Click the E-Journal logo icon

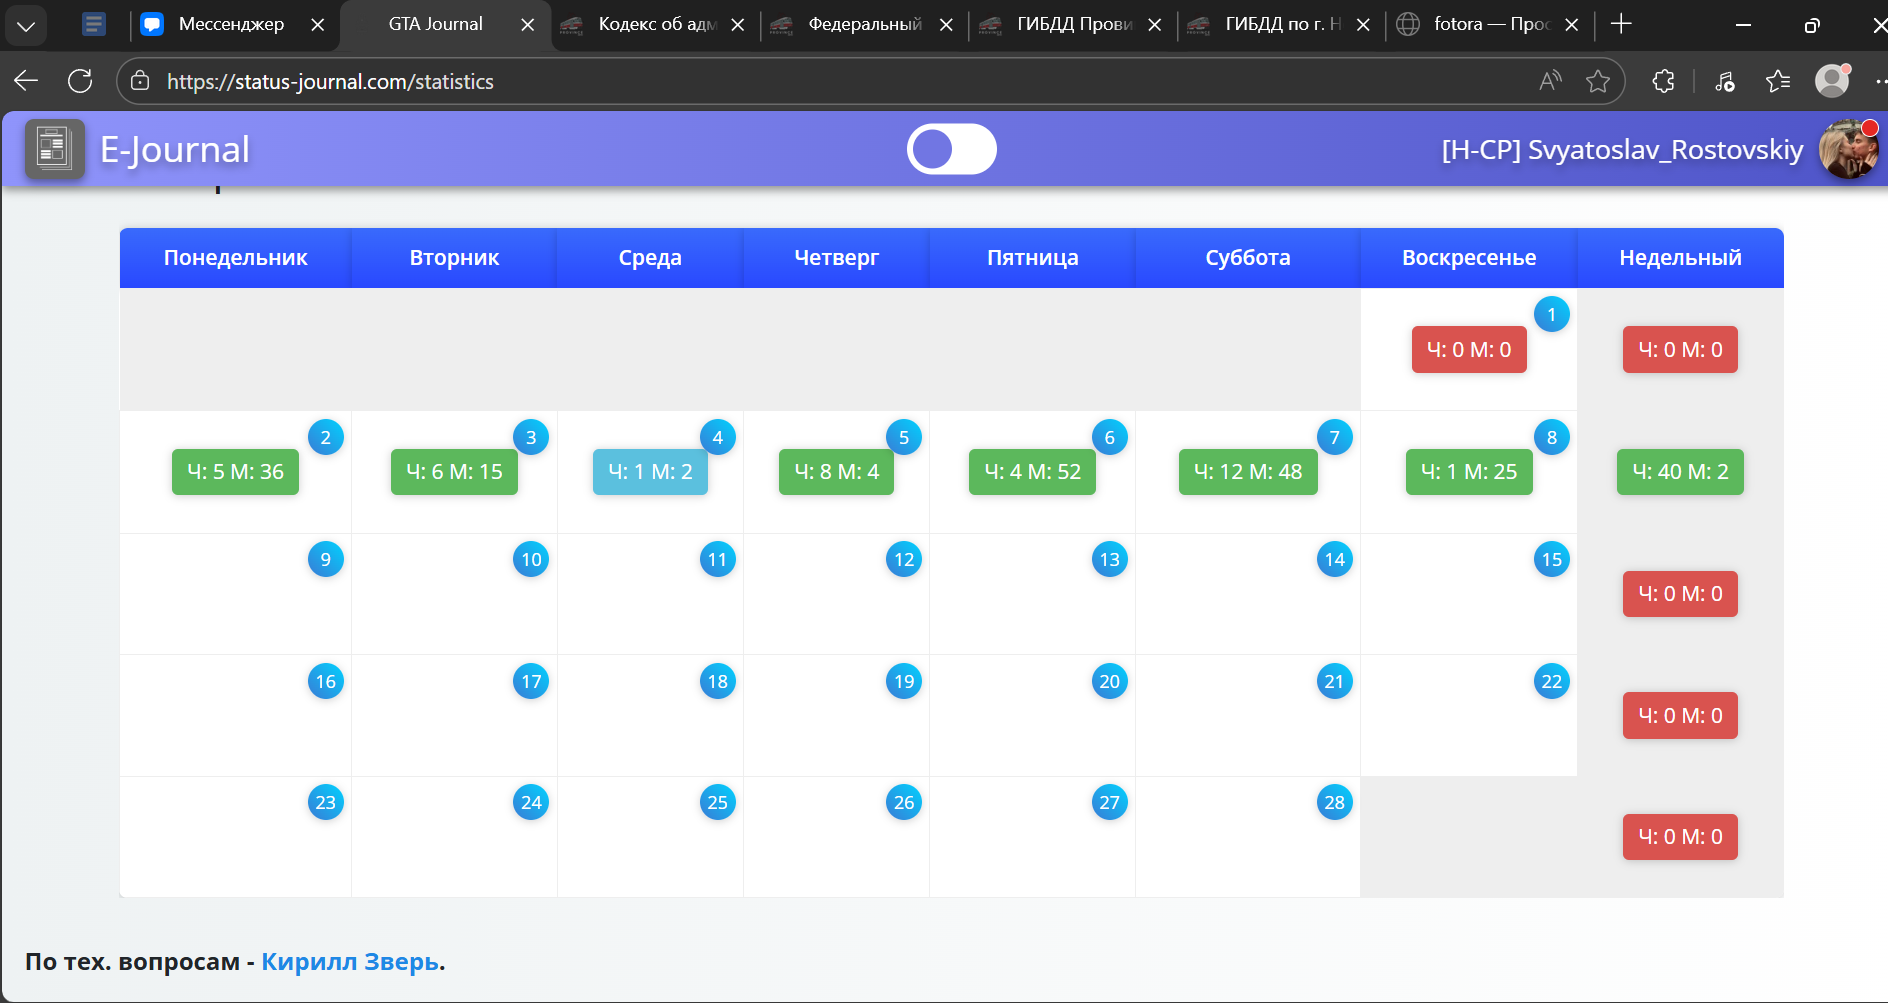coord(54,149)
